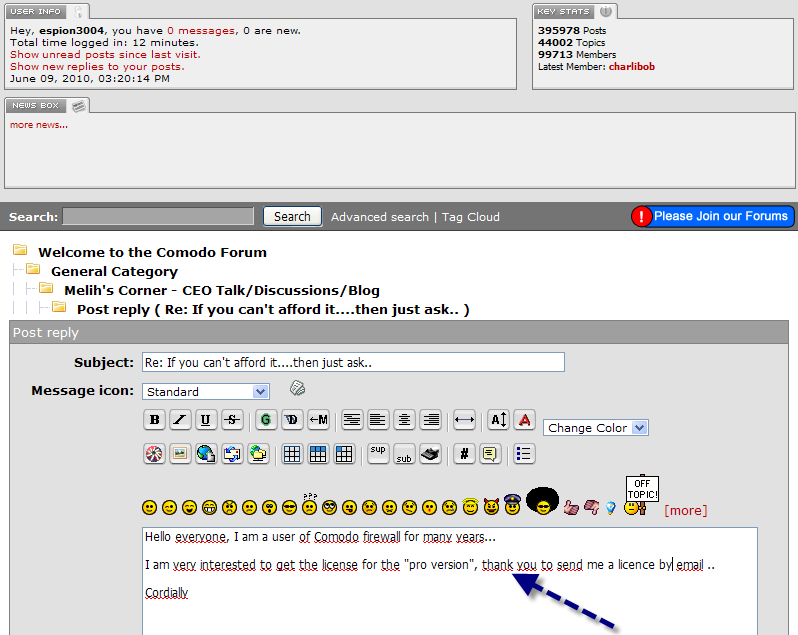Insert horizontal rule button

pyautogui.click(x=464, y=420)
